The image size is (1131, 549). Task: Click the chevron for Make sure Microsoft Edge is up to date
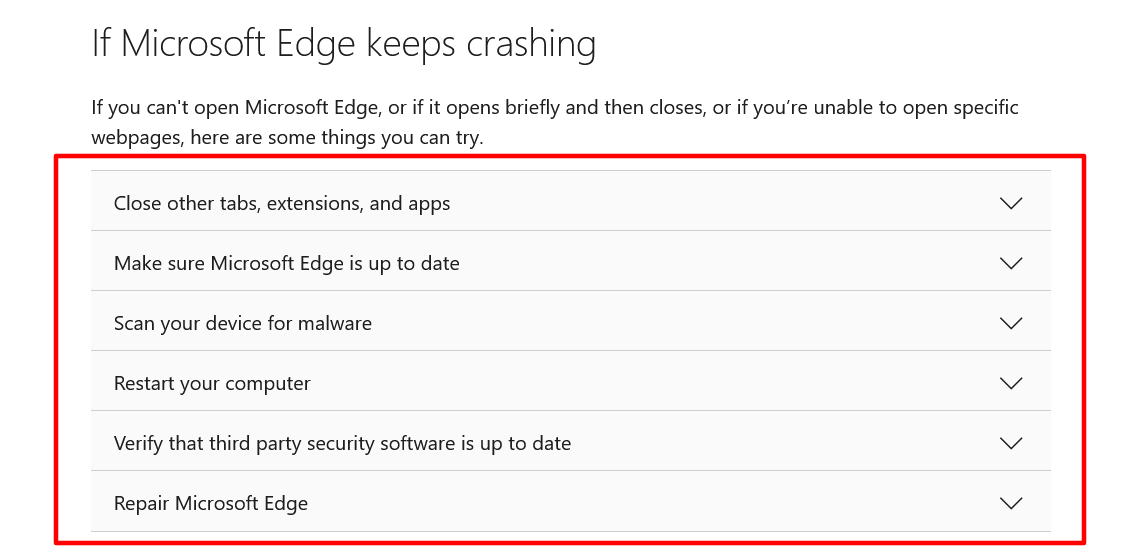click(1011, 263)
